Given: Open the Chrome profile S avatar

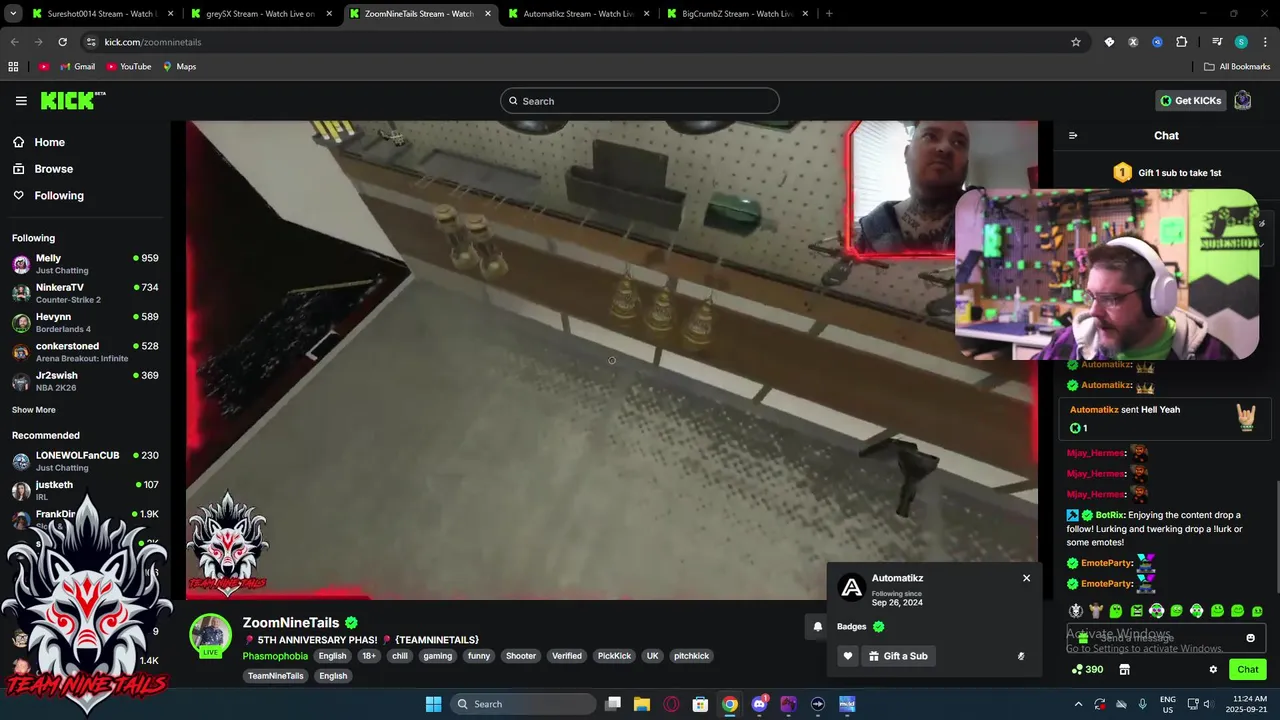Looking at the screenshot, I should click(1241, 42).
